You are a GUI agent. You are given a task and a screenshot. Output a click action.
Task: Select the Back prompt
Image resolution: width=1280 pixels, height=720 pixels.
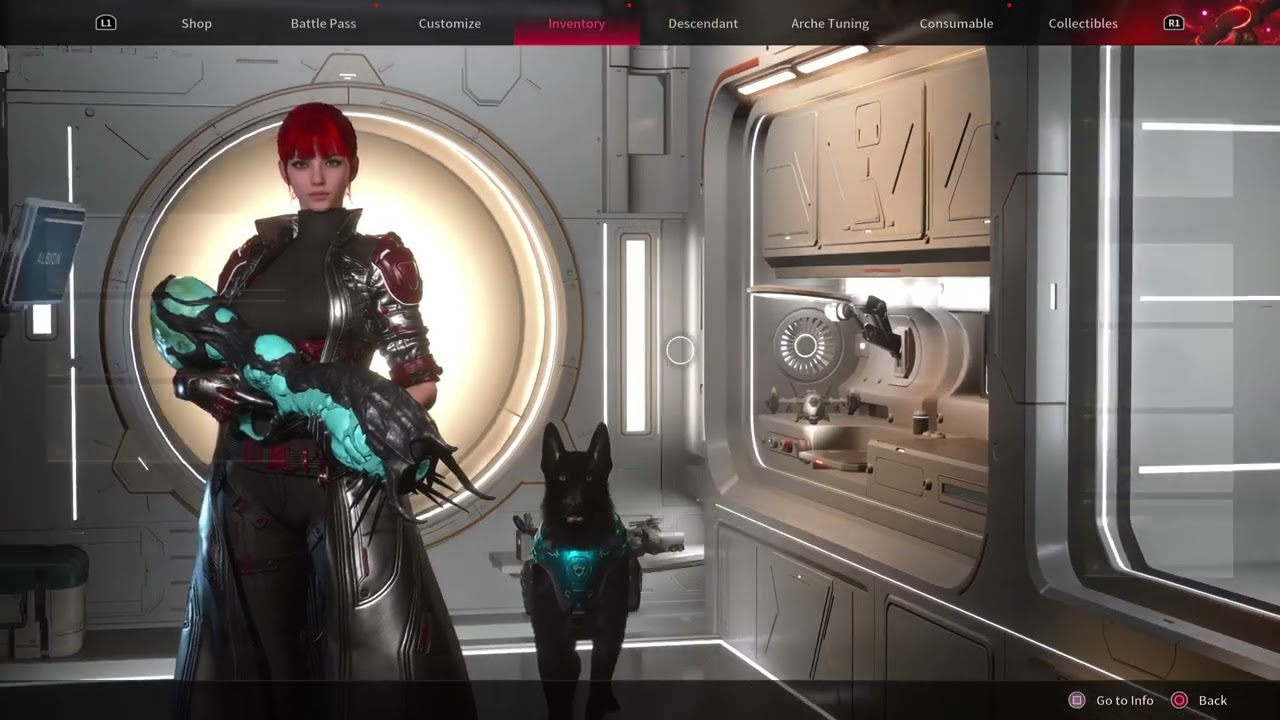point(1213,701)
